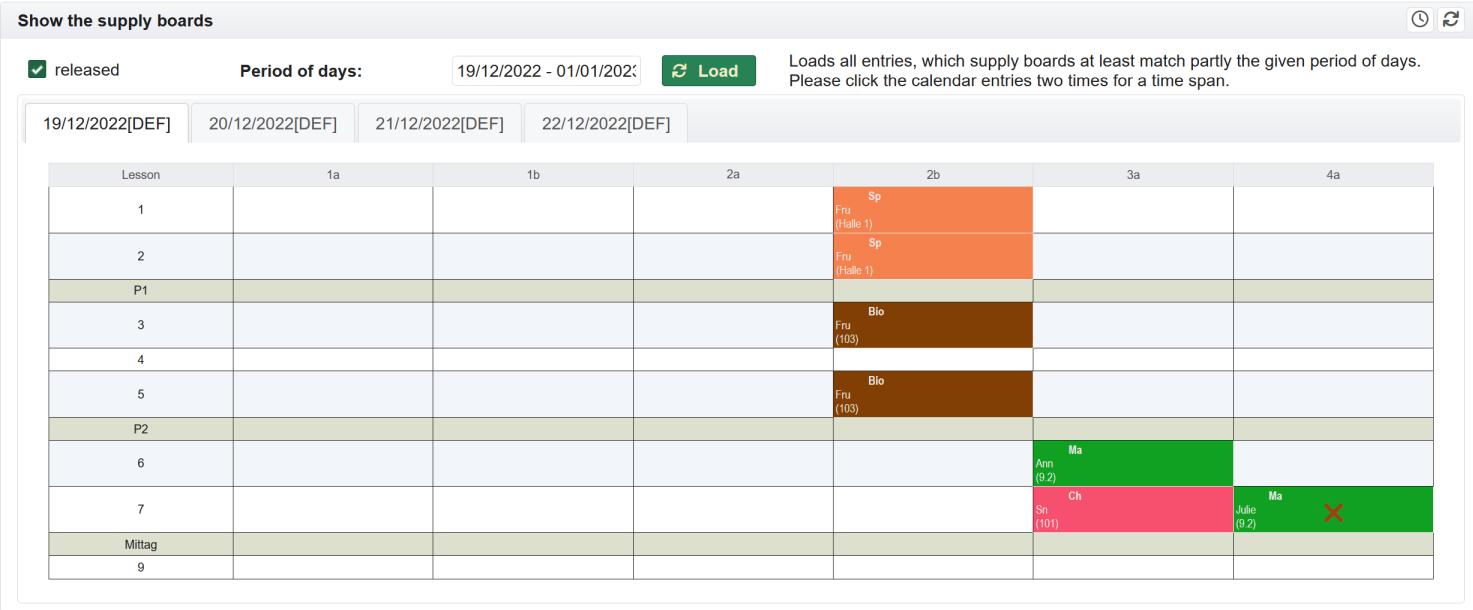This screenshot has height=610, width=1473.
Task: Open the 22/12/2022[DEF] tab
Action: (605, 124)
